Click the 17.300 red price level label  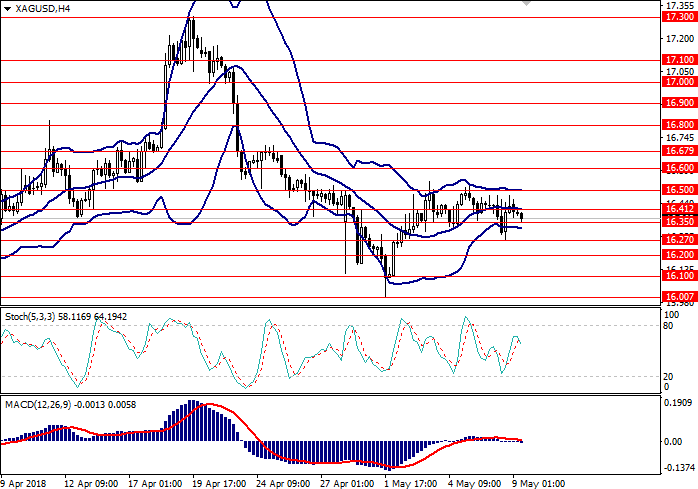679,17
